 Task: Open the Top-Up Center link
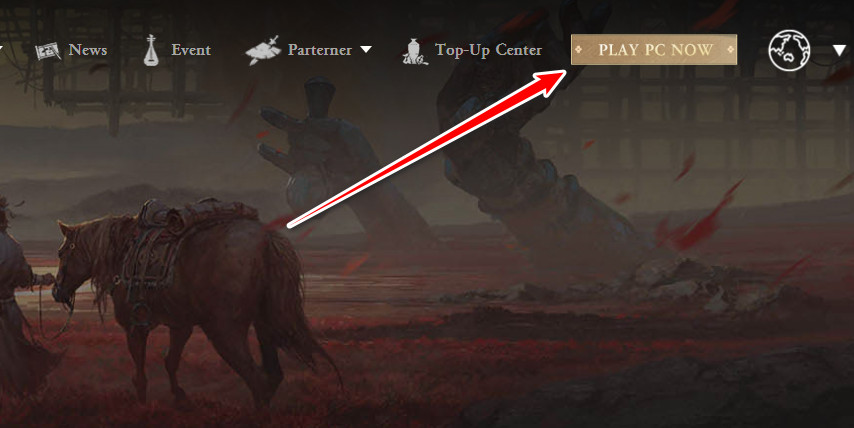click(x=489, y=50)
